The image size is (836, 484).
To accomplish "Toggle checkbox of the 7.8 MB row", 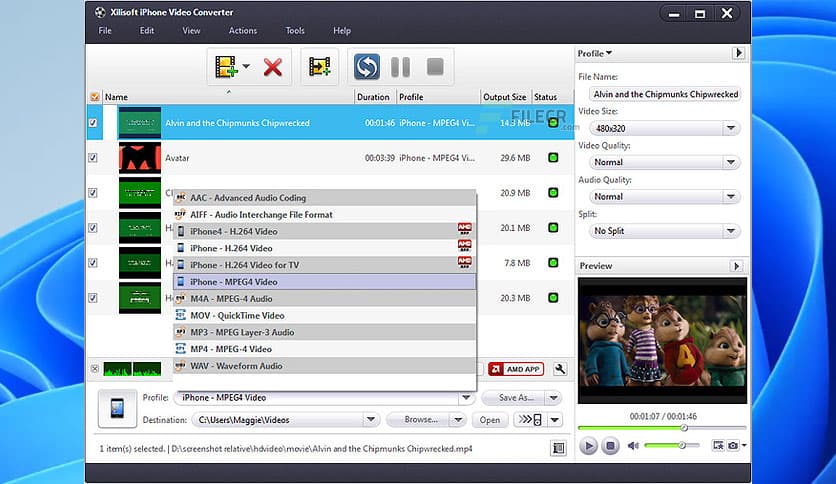I will [93, 263].
